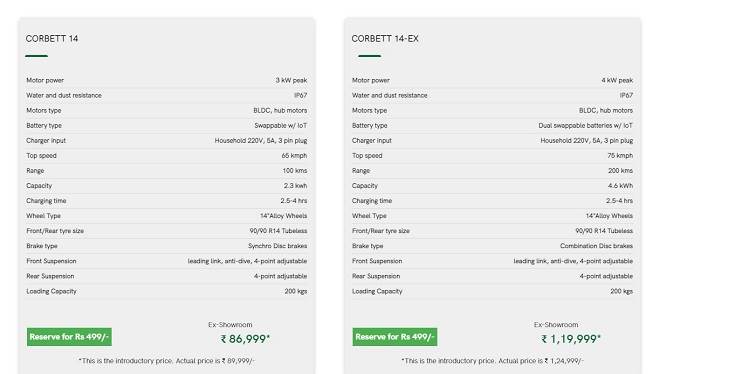Click Corbett 14 Motor power row

pos(167,80)
